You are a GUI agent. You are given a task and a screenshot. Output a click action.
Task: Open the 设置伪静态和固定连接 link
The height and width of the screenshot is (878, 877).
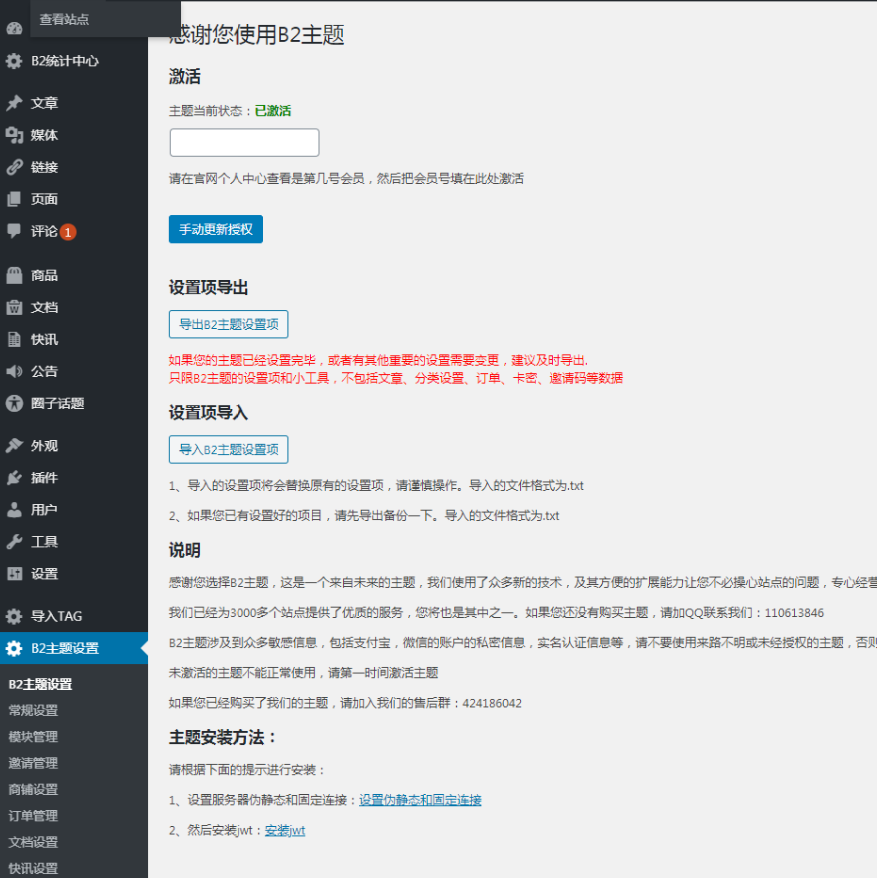tap(420, 800)
